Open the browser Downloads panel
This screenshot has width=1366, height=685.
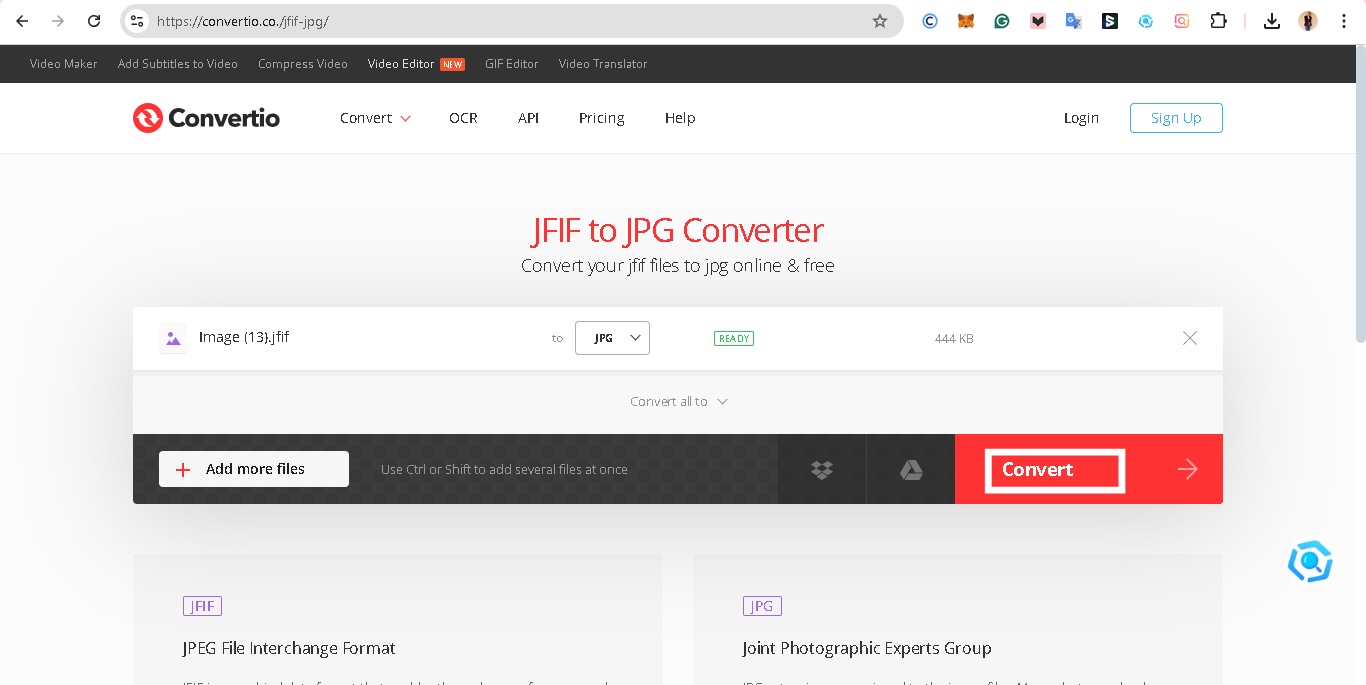[x=1272, y=20]
